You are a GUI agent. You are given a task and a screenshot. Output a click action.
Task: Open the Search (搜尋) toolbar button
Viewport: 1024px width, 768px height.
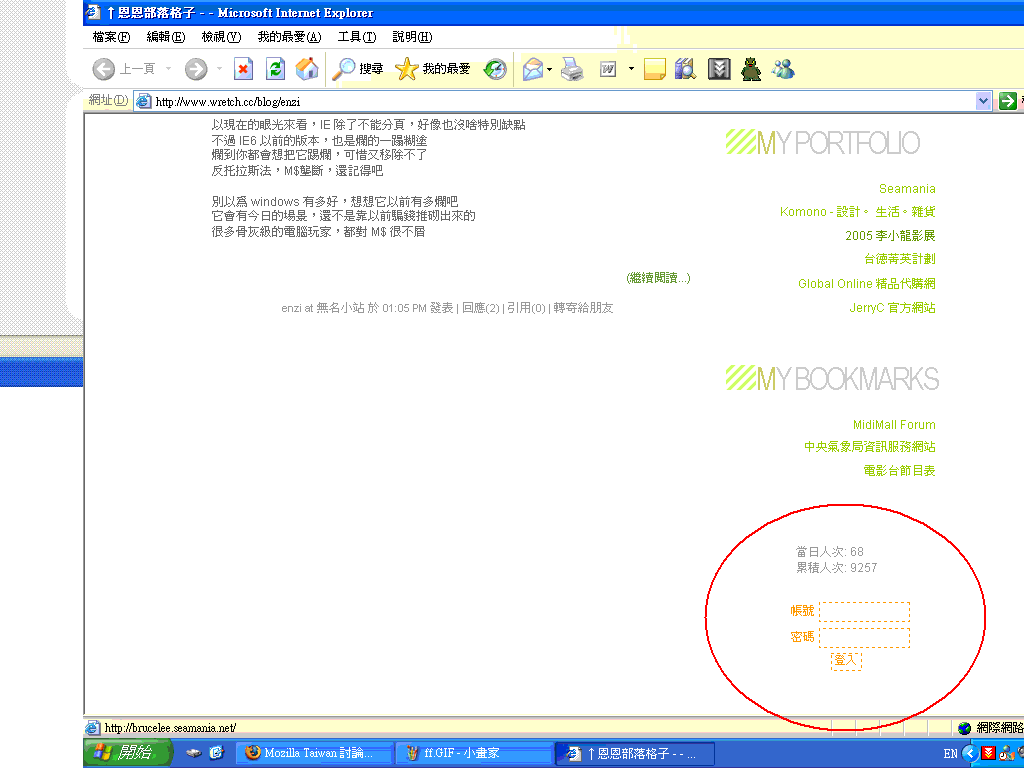(x=358, y=69)
